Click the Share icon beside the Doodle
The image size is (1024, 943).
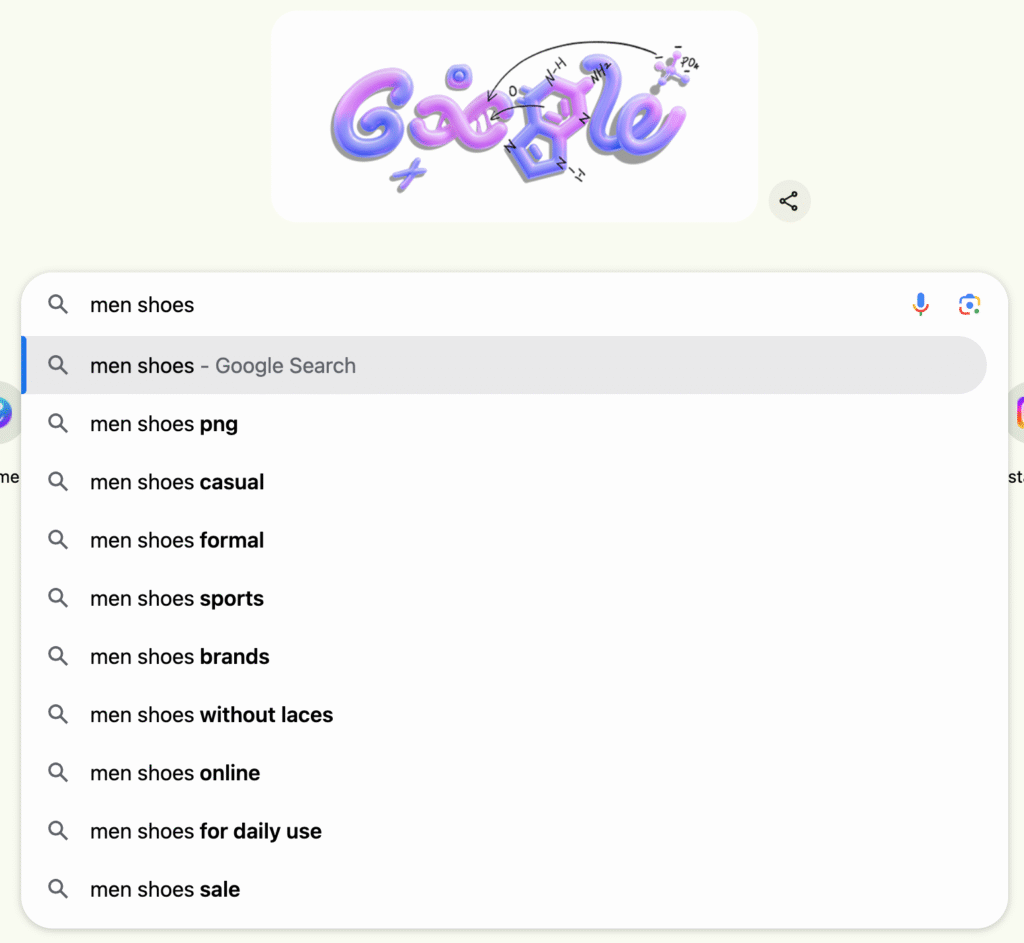point(789,201)
